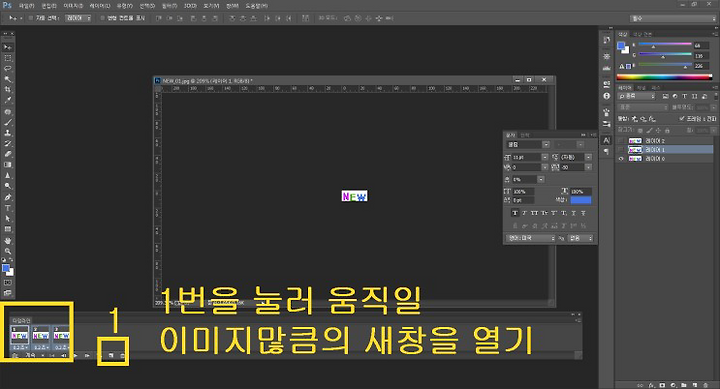Create a new layer from Layers panel bottom

point(695,385)
